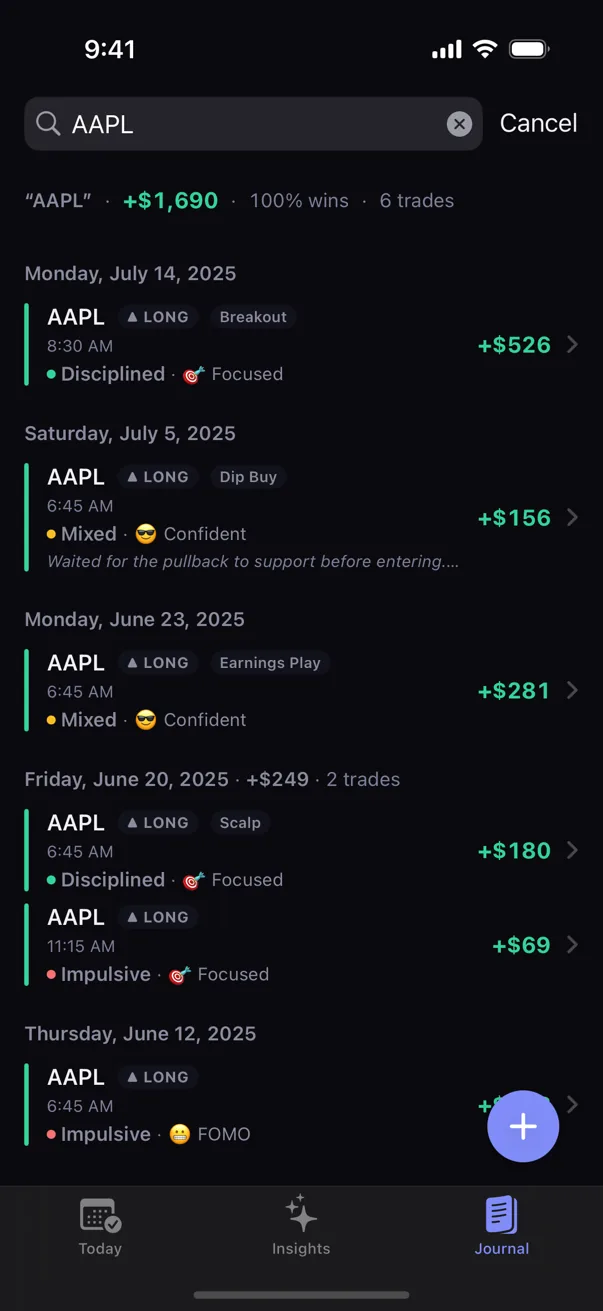This screenshot has width=603, height=1311.
Task: Tap the Focused target emoji on 11:15 AM trade
Action: pos(180,975)
